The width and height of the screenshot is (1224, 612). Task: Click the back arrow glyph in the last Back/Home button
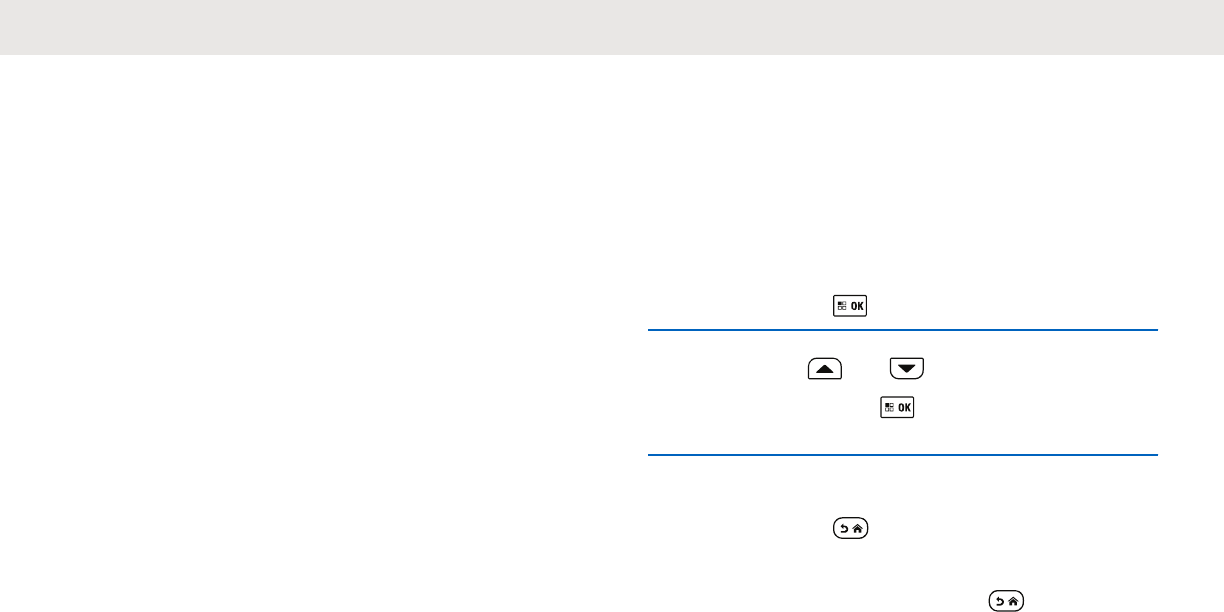tap(1000, 601)
